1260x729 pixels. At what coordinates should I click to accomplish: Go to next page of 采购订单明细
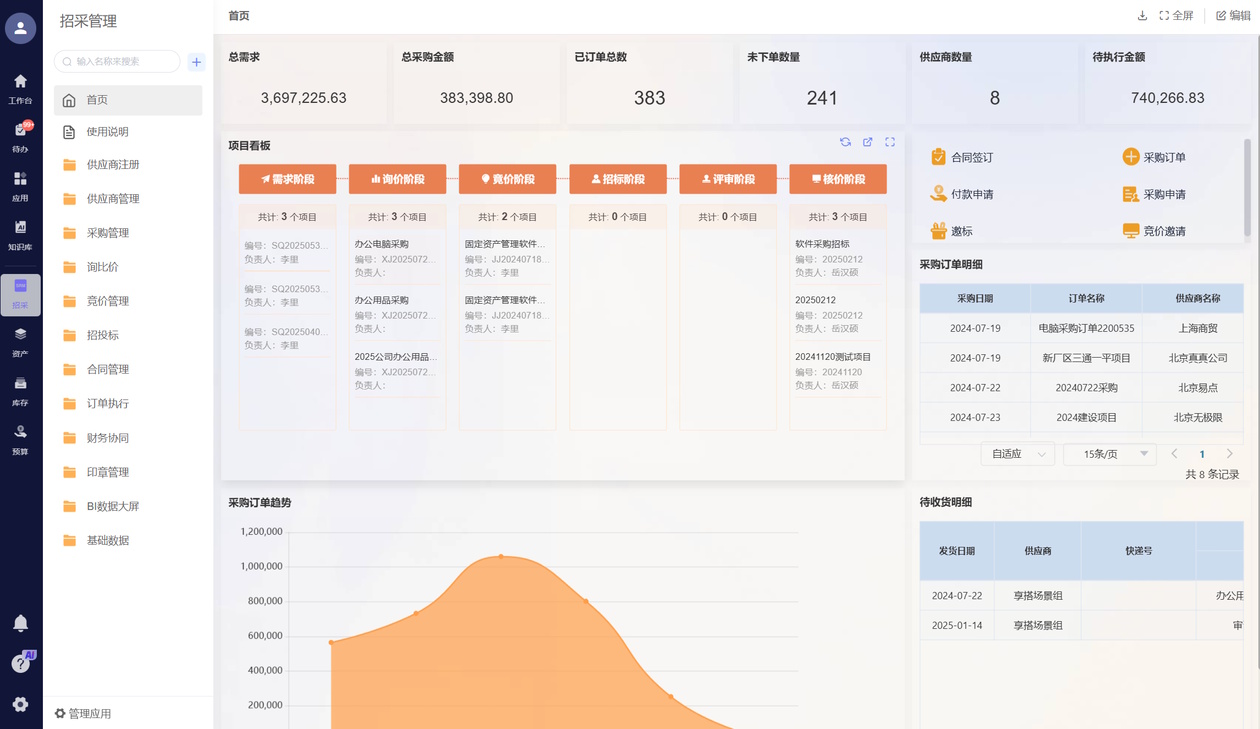1230,454
